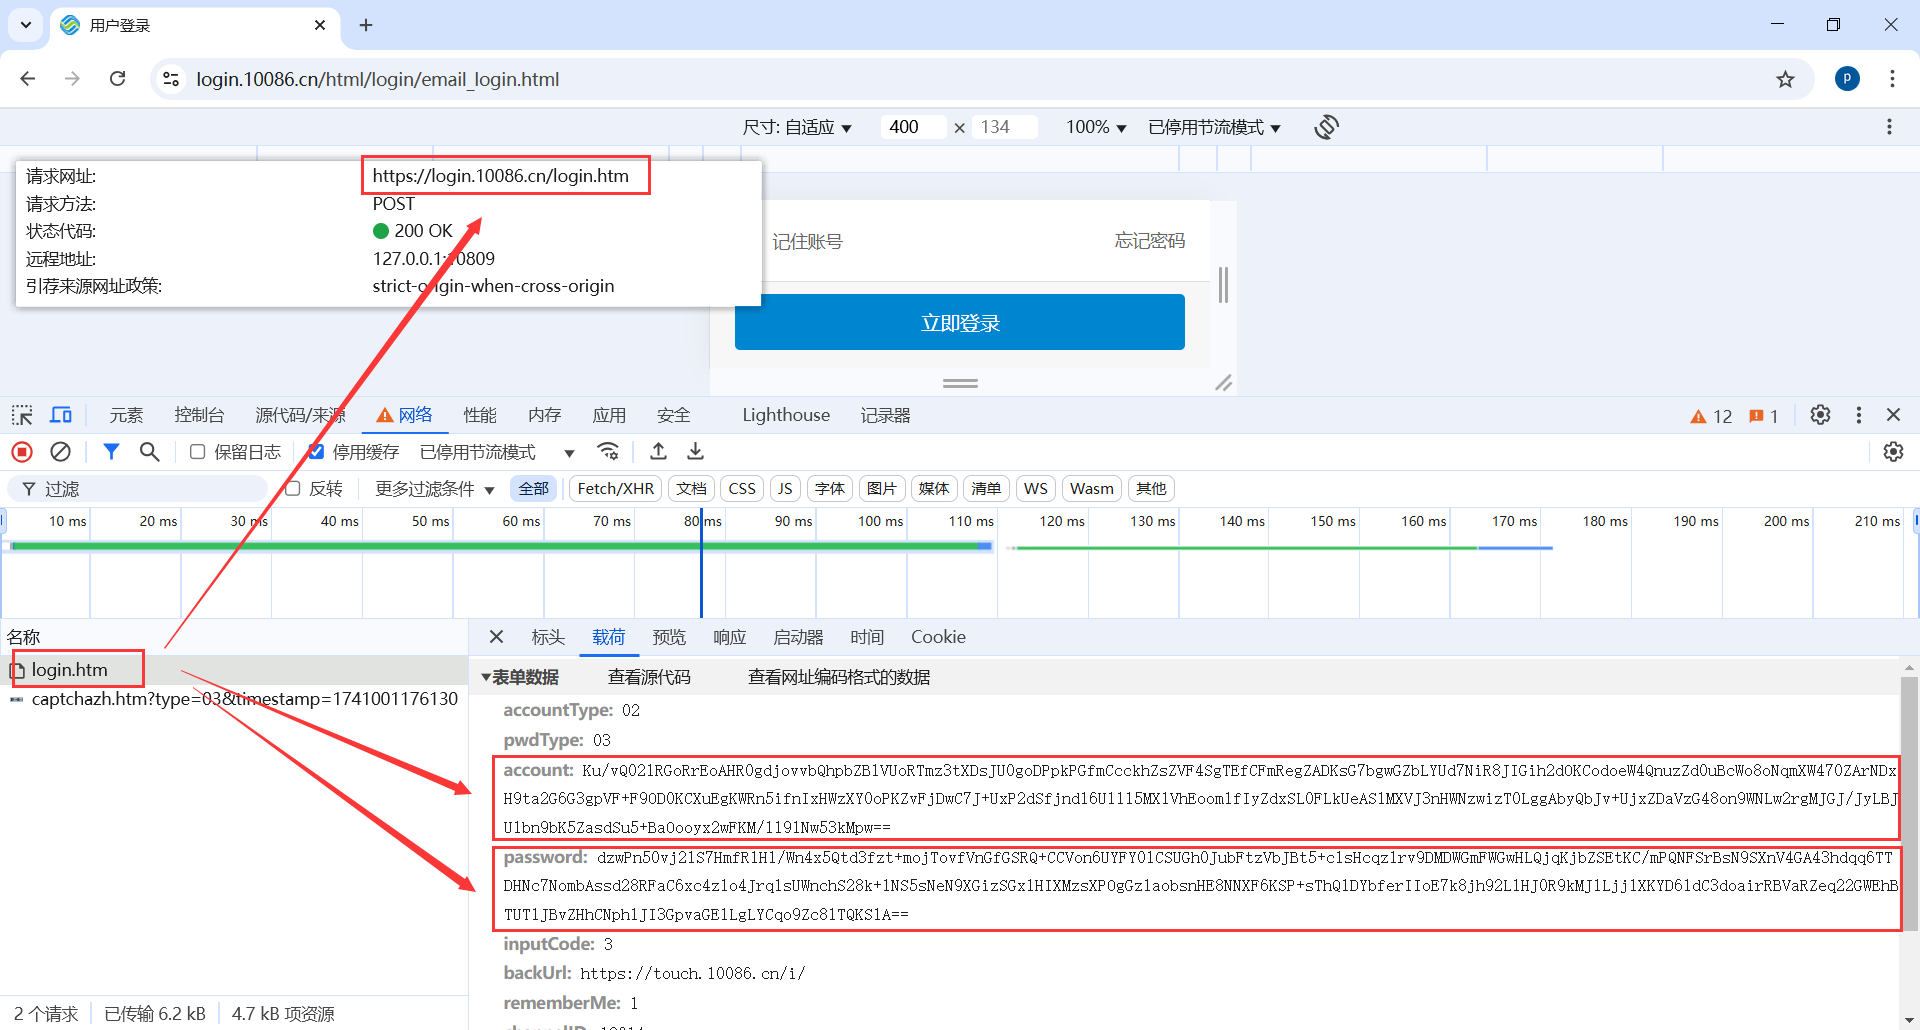
Task: Open network panel settings gear
Action: tap(1893, 452)
